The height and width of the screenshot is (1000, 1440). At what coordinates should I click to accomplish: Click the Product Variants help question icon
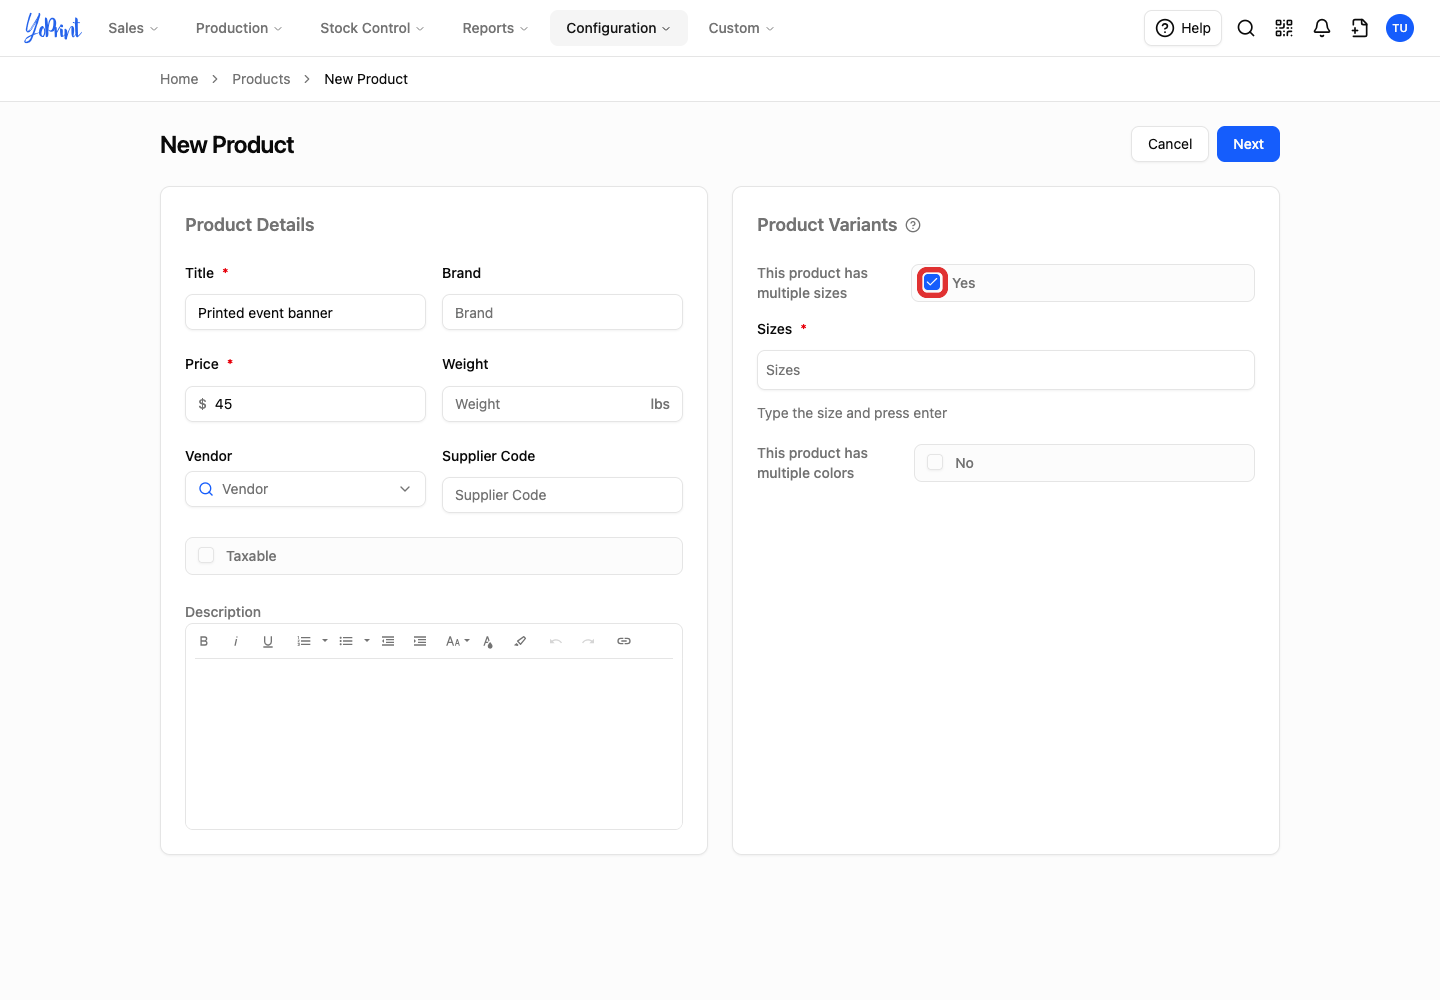pyautogui.click(x=913, y=225)
